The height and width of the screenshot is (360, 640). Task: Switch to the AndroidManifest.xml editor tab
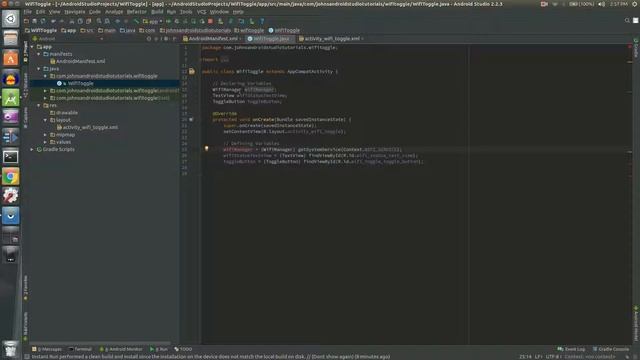(212, 39)
